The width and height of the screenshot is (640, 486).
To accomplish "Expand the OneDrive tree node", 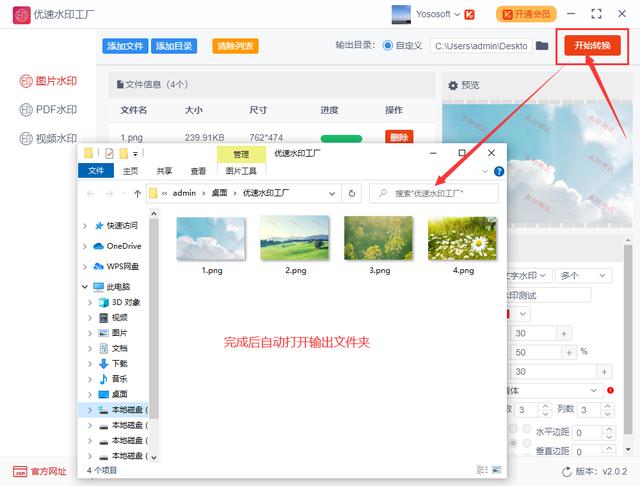I will [85, 246].
